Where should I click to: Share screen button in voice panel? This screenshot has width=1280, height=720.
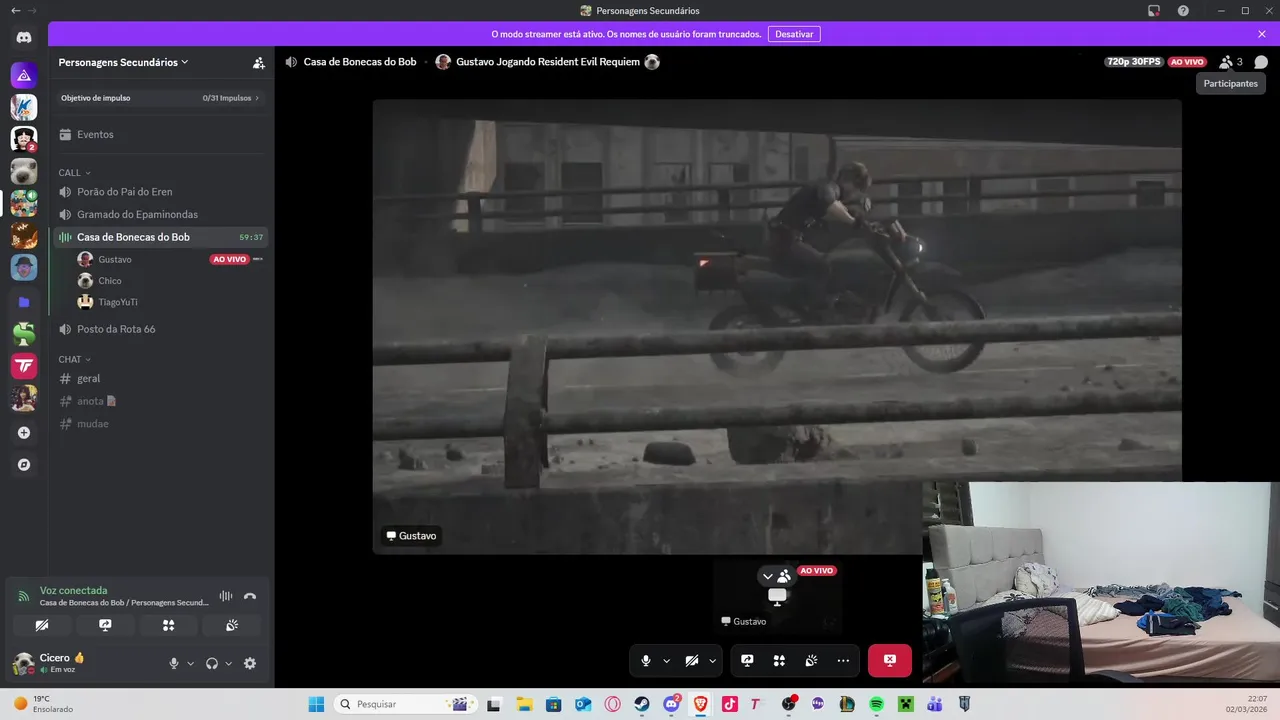point(105,625)
